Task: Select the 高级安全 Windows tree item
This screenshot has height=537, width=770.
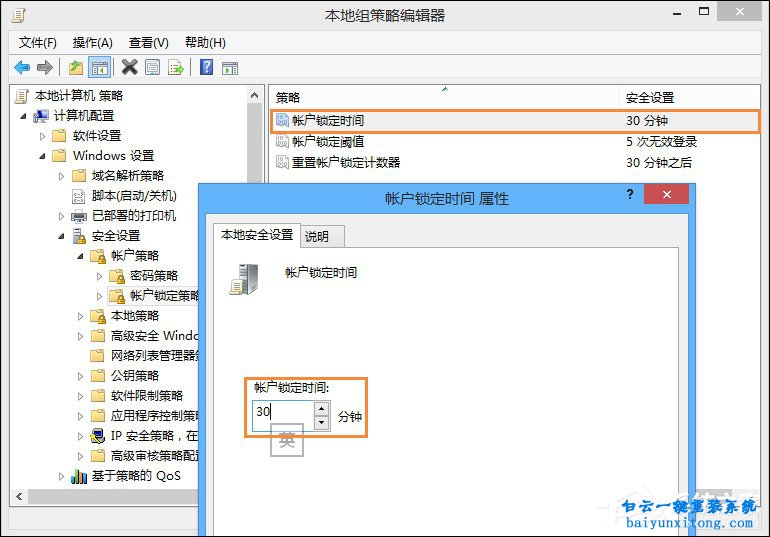Action: pos(155,336)
